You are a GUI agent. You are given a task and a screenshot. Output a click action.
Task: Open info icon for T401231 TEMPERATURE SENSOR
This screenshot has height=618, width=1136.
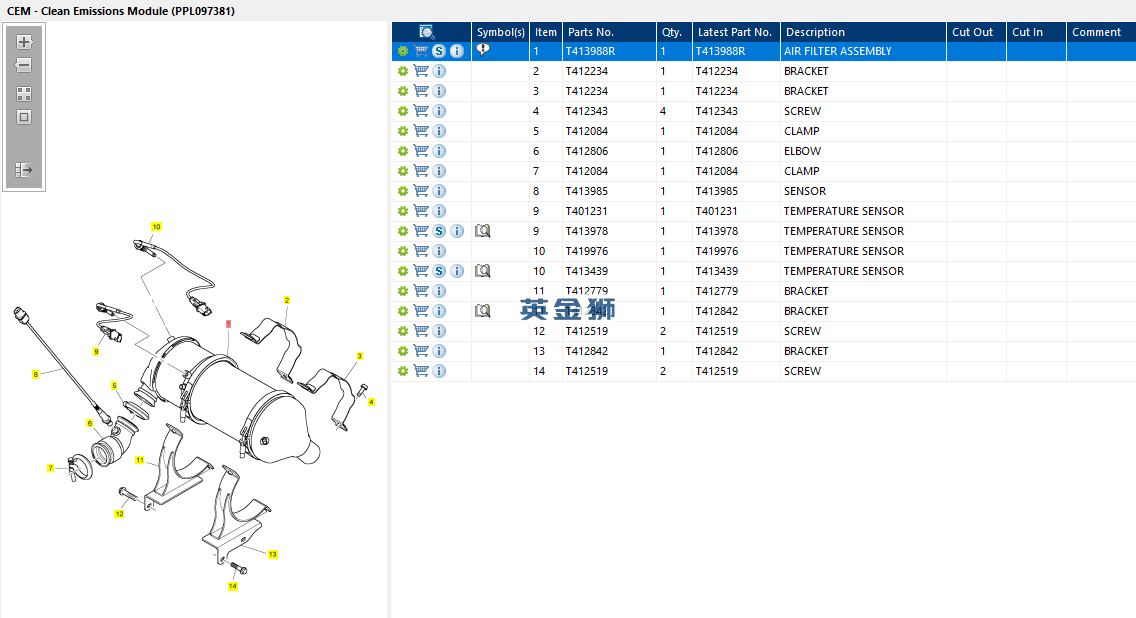pos(439,211)
